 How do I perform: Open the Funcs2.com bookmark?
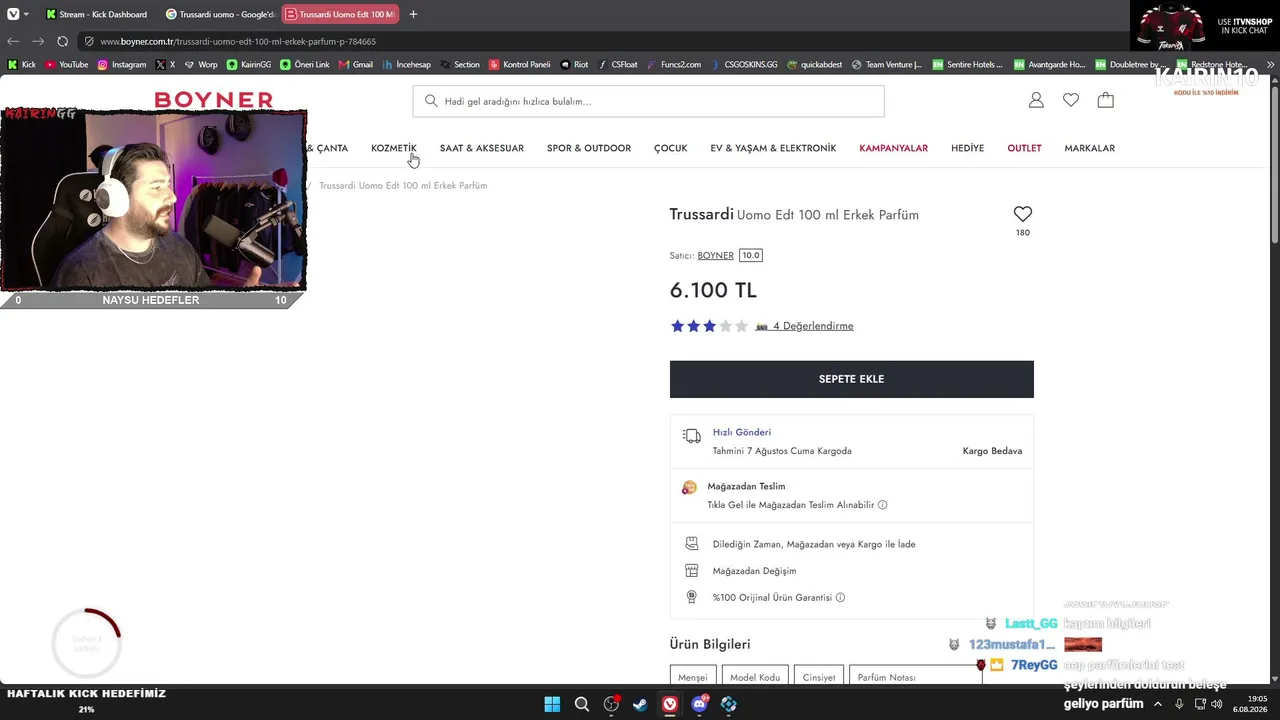[673, 64]
